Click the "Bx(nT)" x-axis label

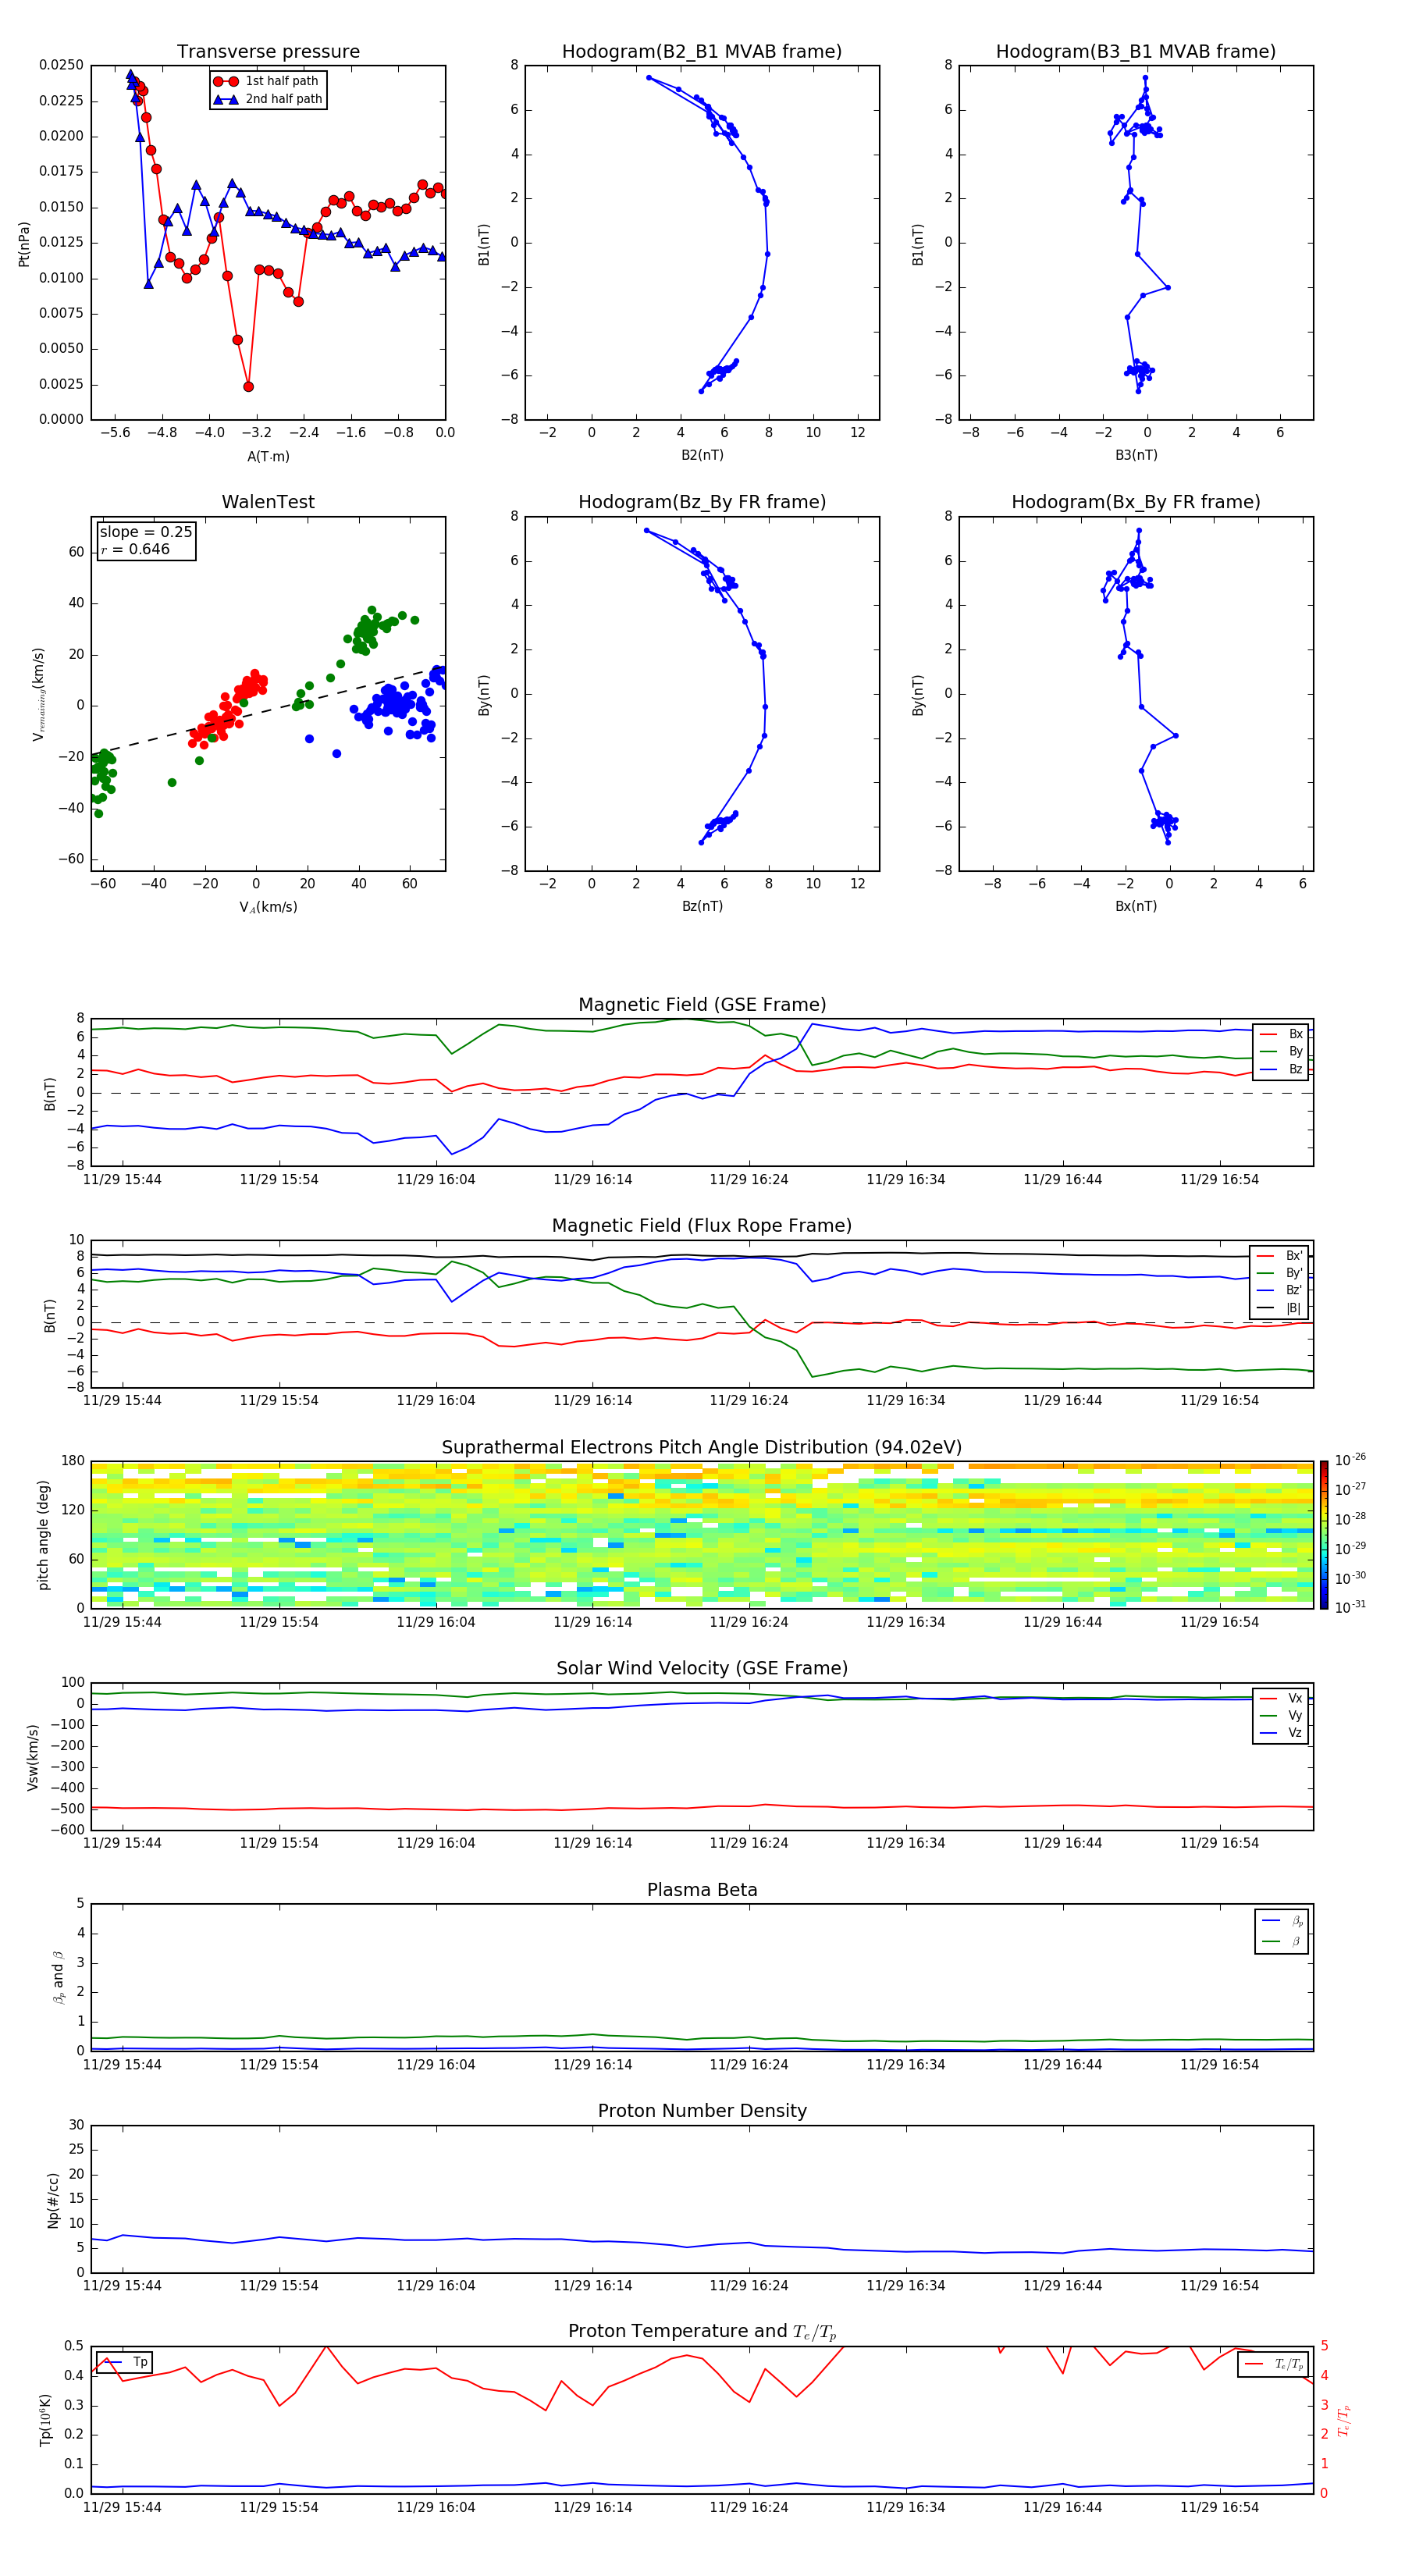(x=1136, y=906)
